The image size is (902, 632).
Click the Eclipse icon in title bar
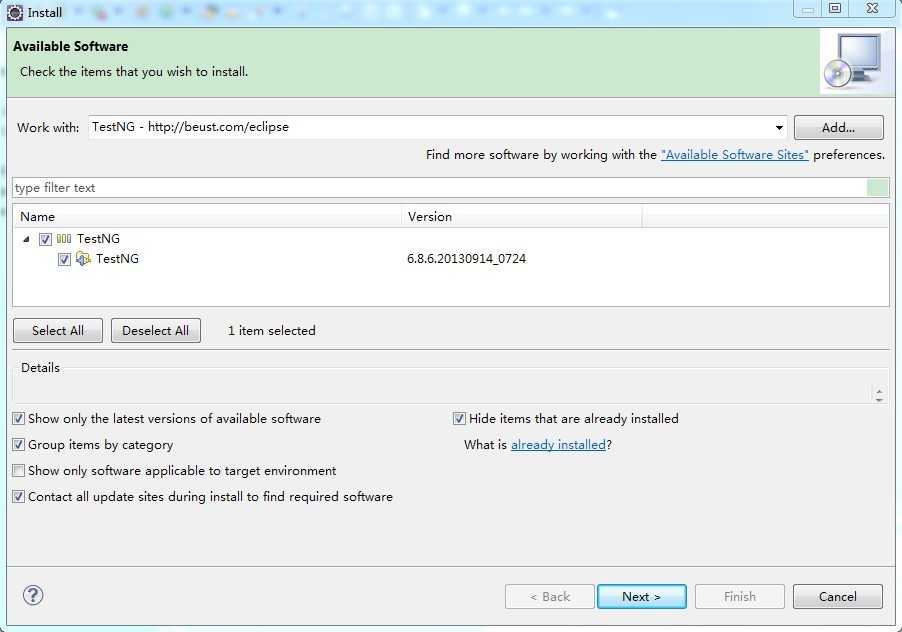point(14,12)
